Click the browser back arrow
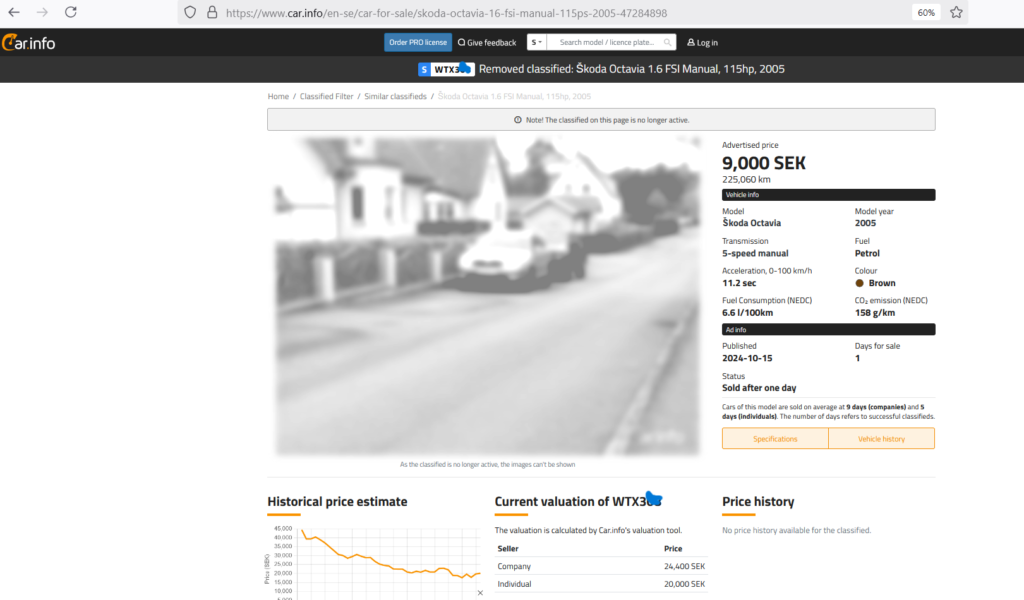The width and height of the screenshot is (1024, 600). coord(14,13)
